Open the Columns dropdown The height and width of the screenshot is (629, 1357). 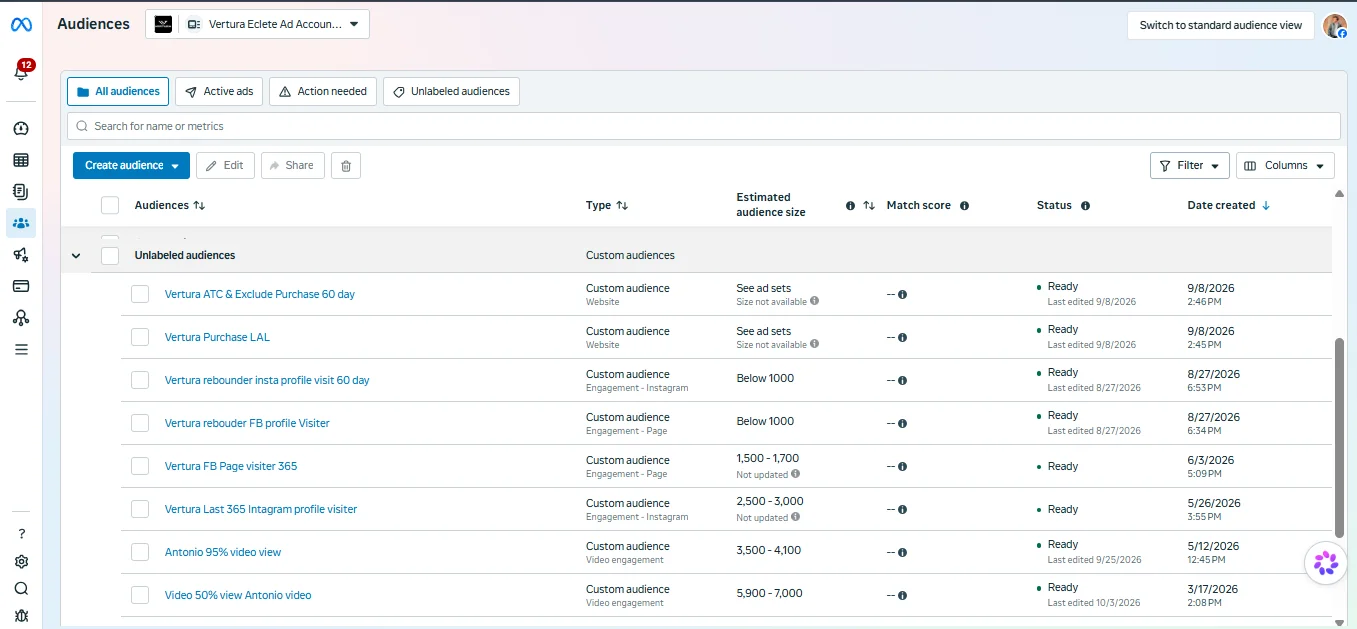[1285, 166]
